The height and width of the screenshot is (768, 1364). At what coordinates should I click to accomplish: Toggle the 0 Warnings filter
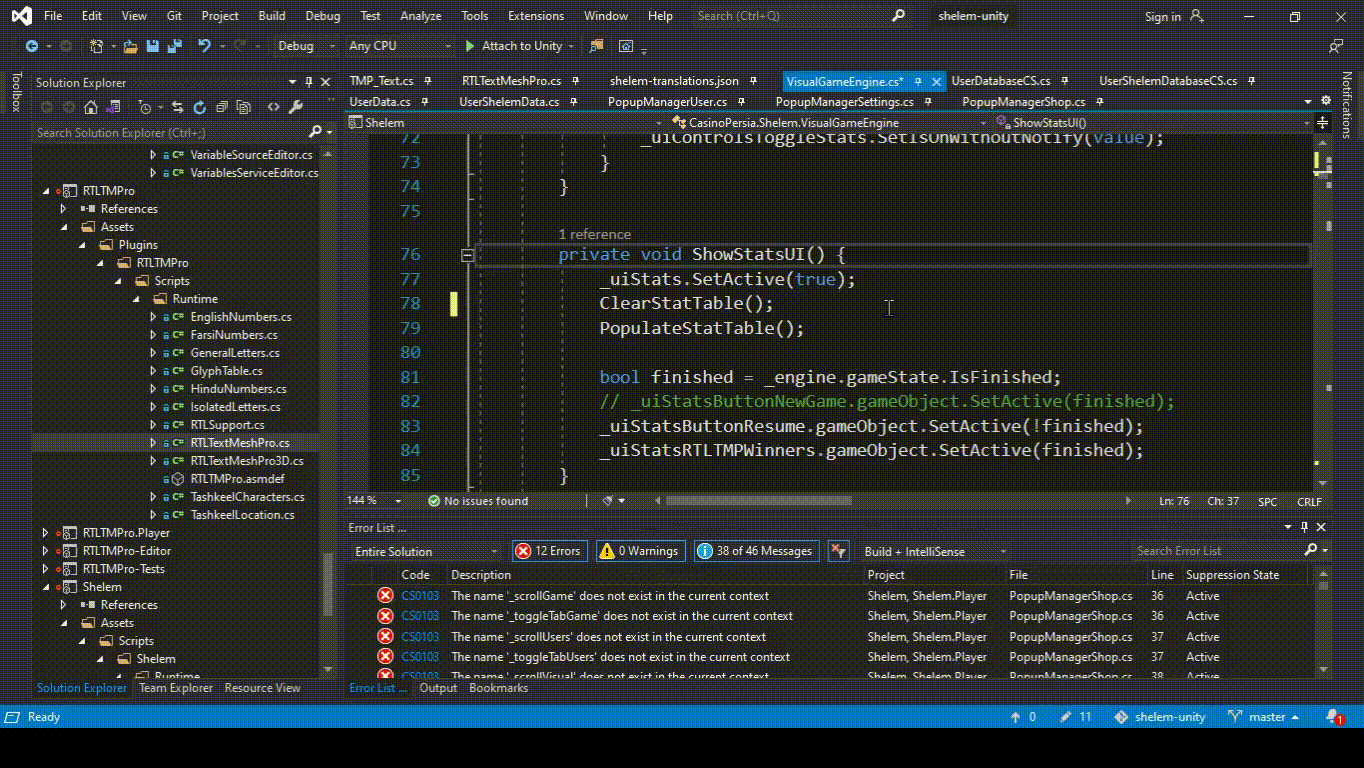(x=640, y=550)
